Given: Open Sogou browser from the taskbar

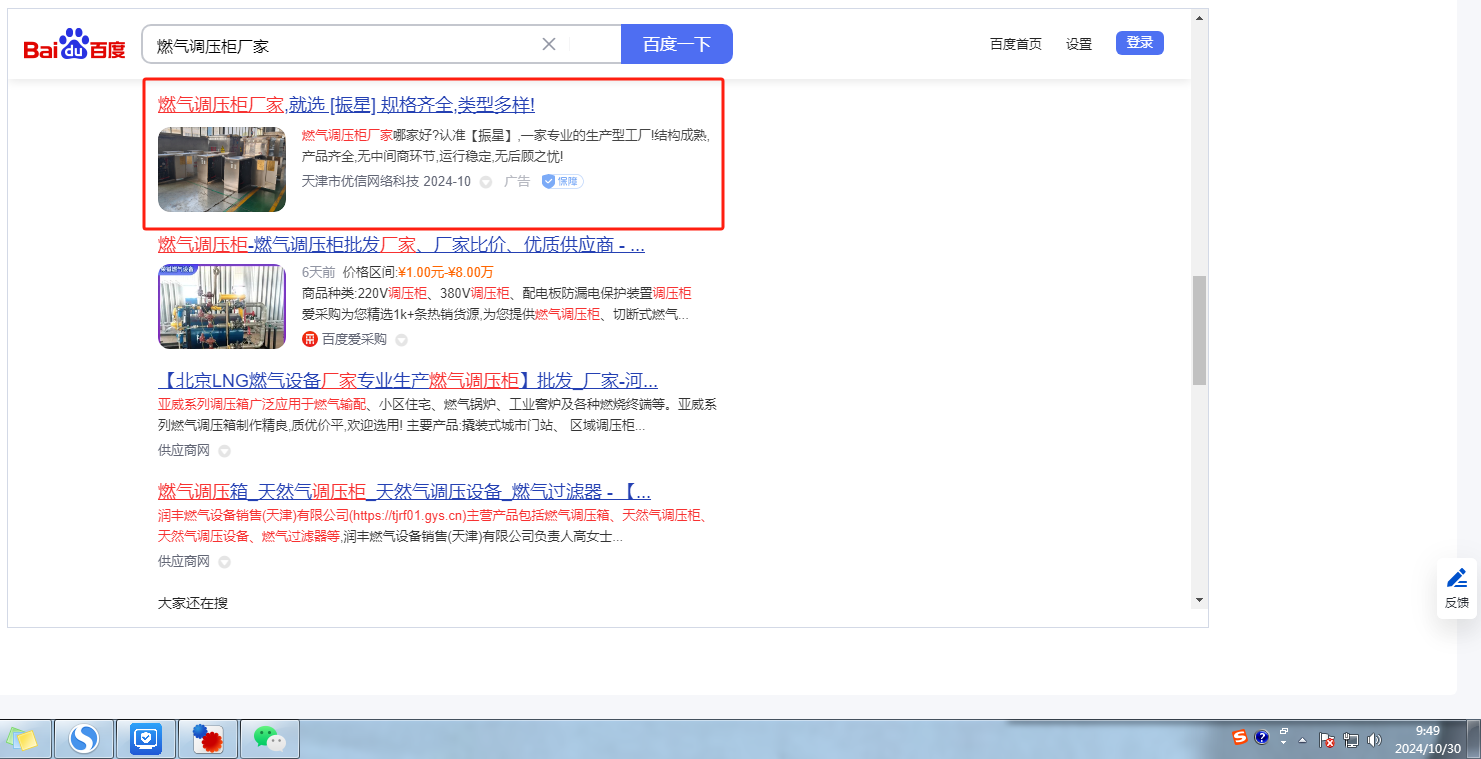Looking at the screenshot, I should [84, 739].
